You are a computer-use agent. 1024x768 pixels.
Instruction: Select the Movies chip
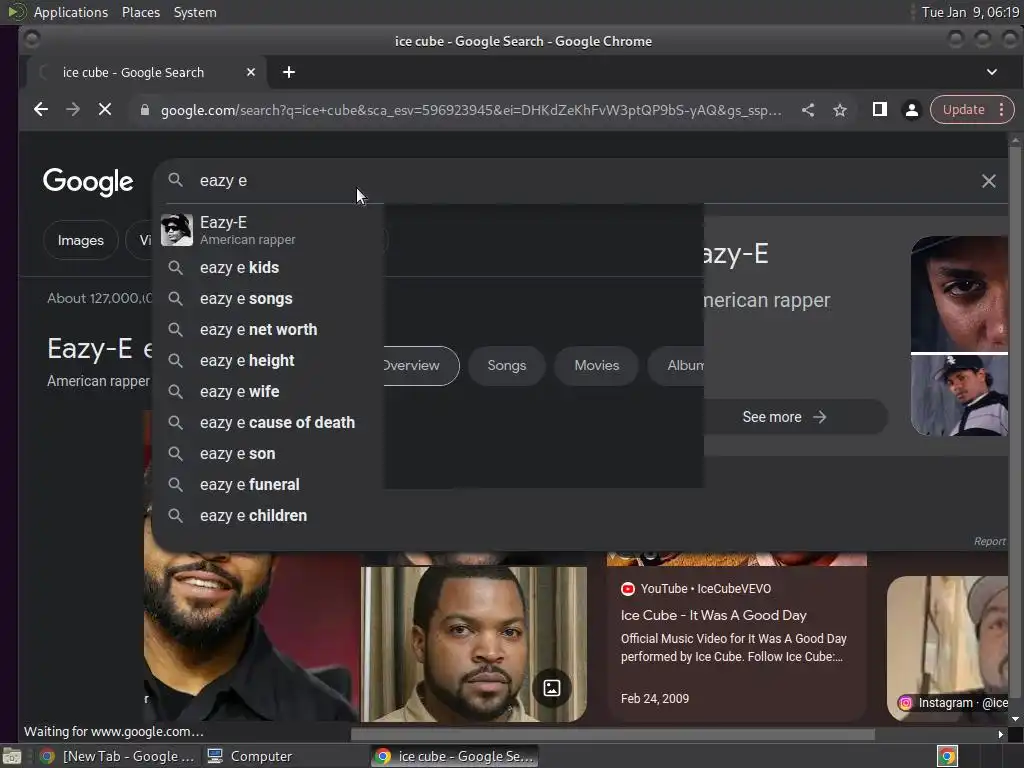click(x=596, y=366)
